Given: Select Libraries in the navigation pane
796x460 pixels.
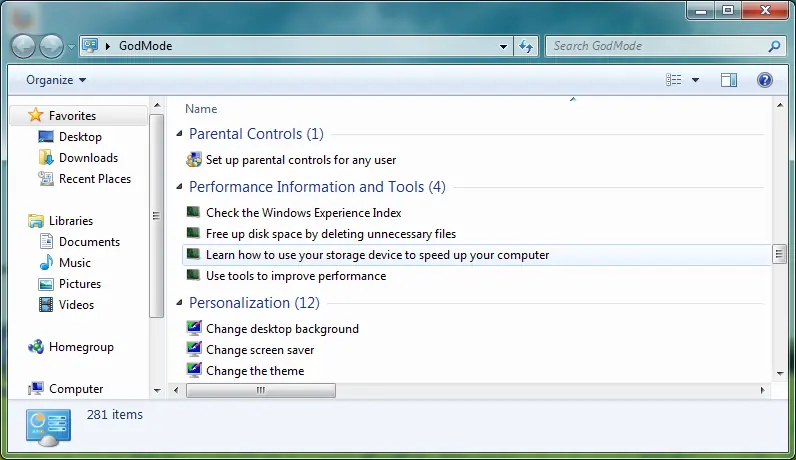Looking at the screenshot, I should (71, 221).
